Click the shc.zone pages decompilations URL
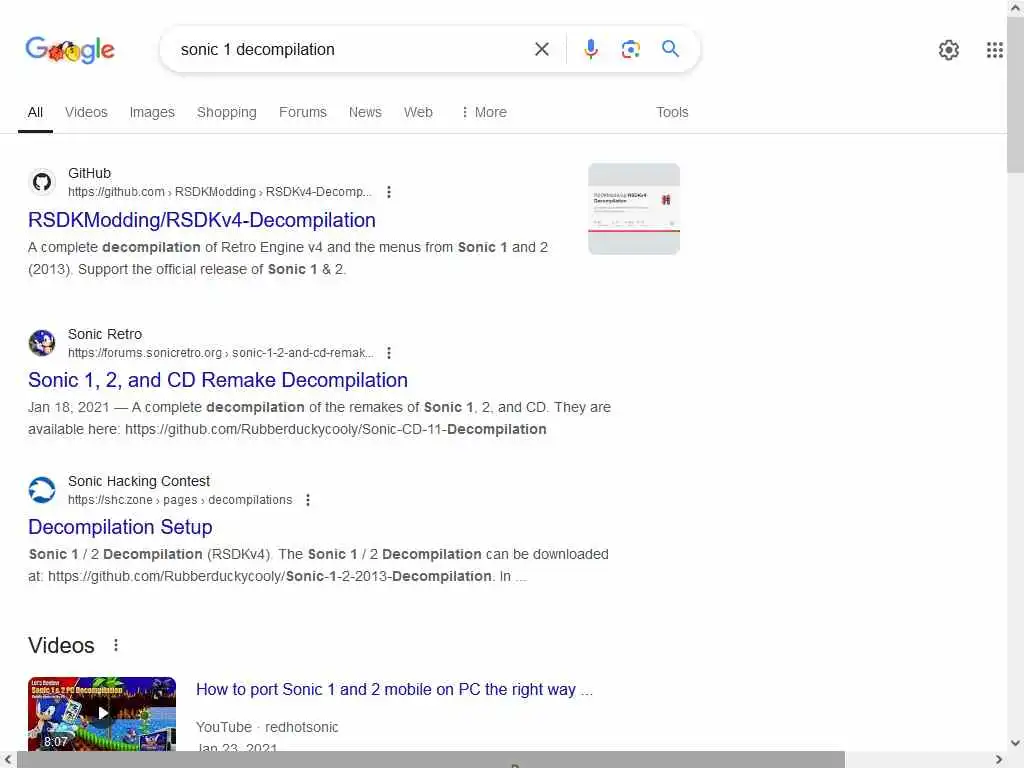Viewport: 1024px width, 768px height. tap(180, 500)
